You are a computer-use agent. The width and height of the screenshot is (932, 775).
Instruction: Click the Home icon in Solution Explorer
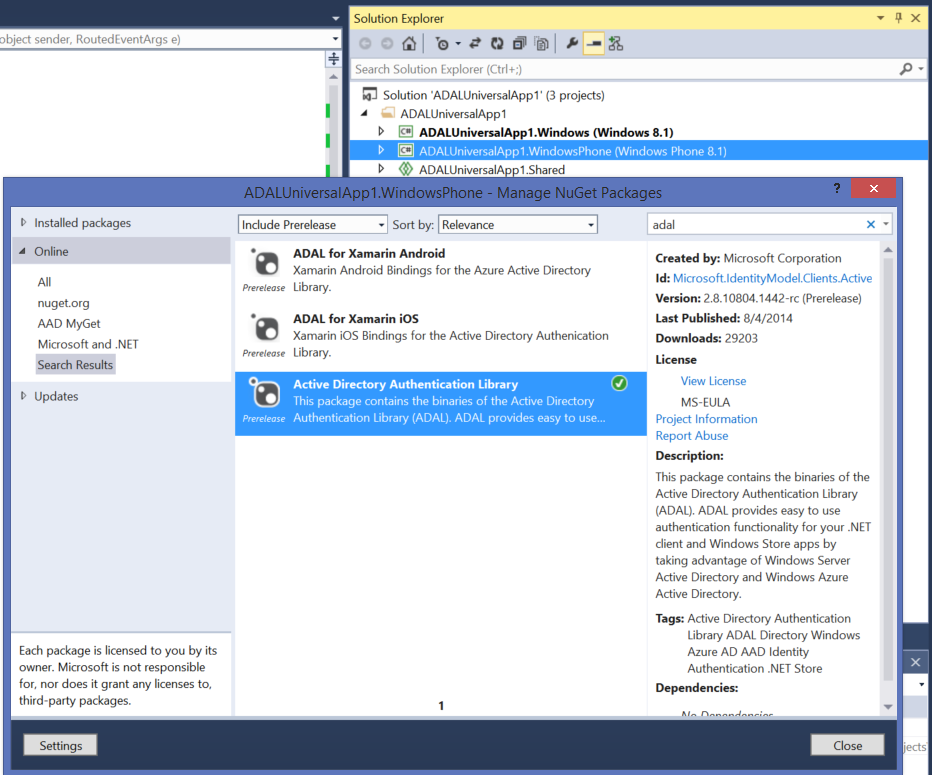409,43
